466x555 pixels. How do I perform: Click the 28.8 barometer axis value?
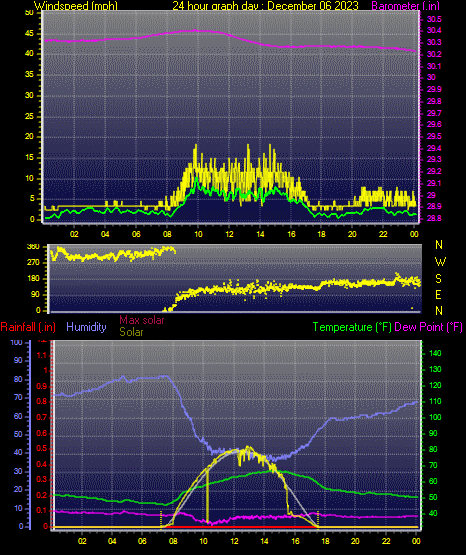[x=434, y=218]
